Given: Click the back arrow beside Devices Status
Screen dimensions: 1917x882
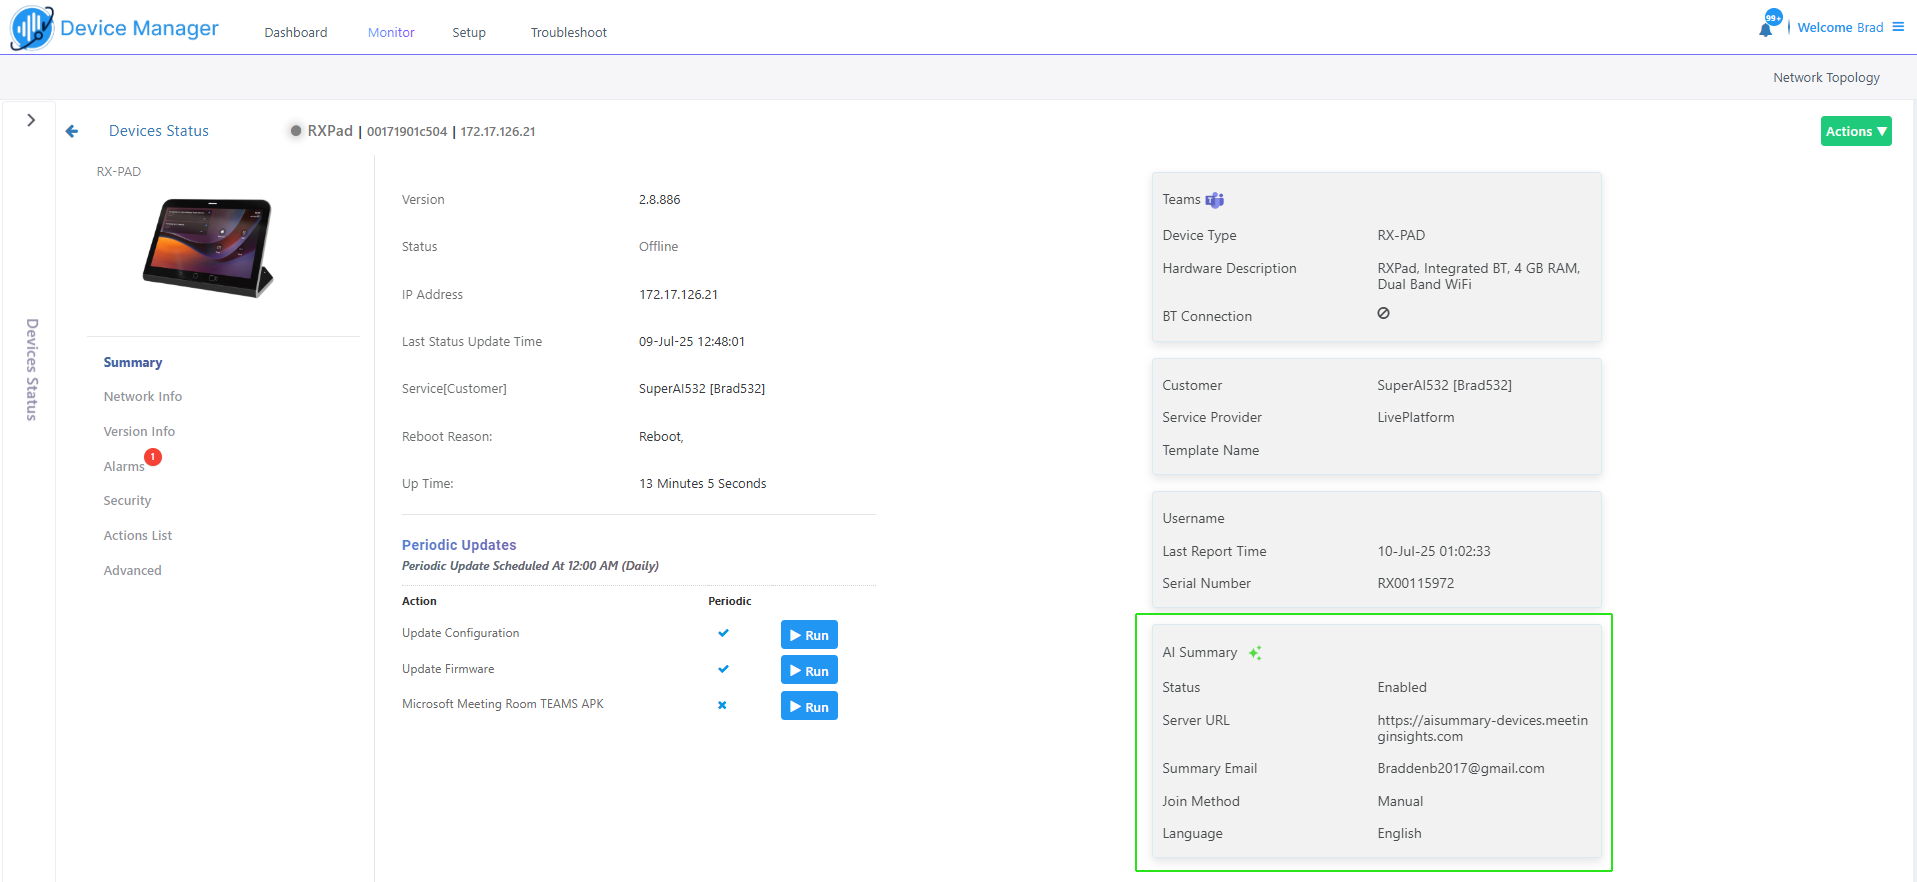Looking at the screenshot, I should [72, 131].
